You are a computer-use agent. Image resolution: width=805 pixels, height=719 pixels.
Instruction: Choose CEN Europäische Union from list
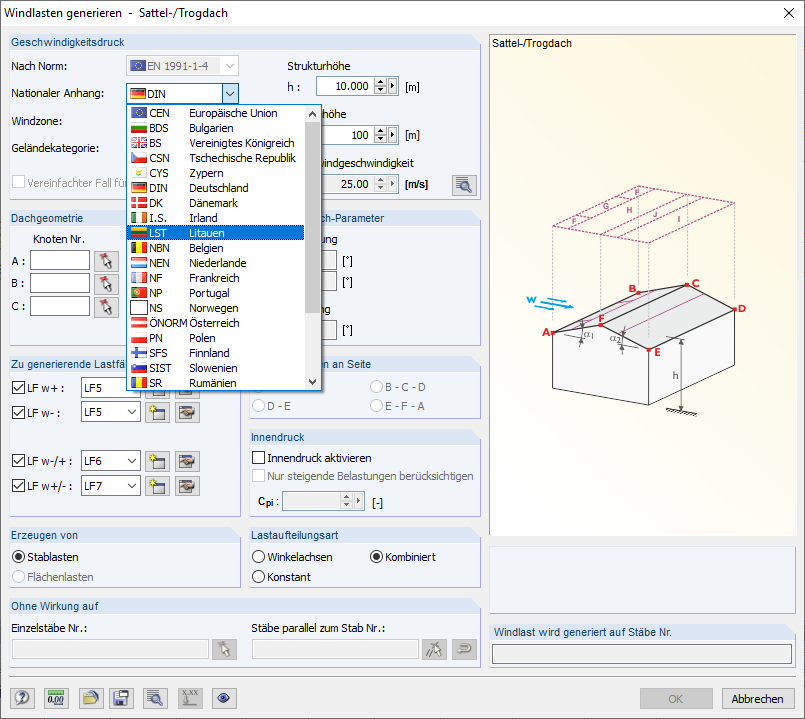tap(216, 113)
